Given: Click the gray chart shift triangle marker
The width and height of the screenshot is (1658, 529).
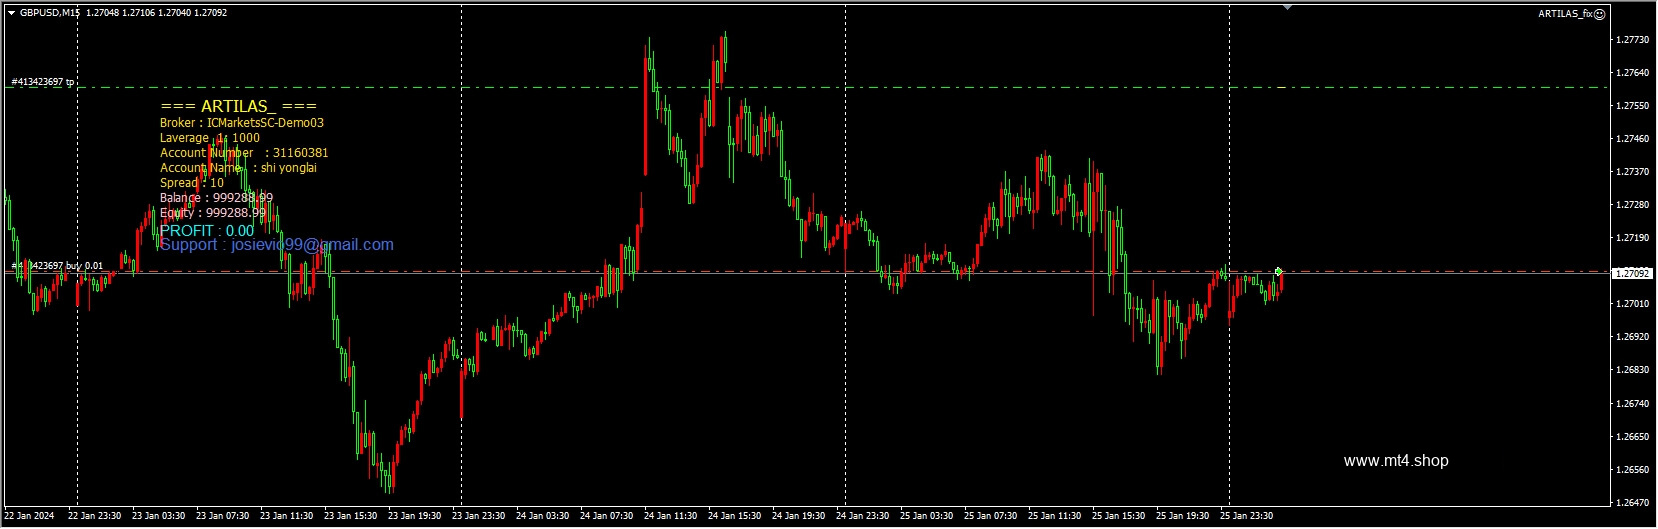Looking at the screenshot, I should click(x=1287, y=7).
